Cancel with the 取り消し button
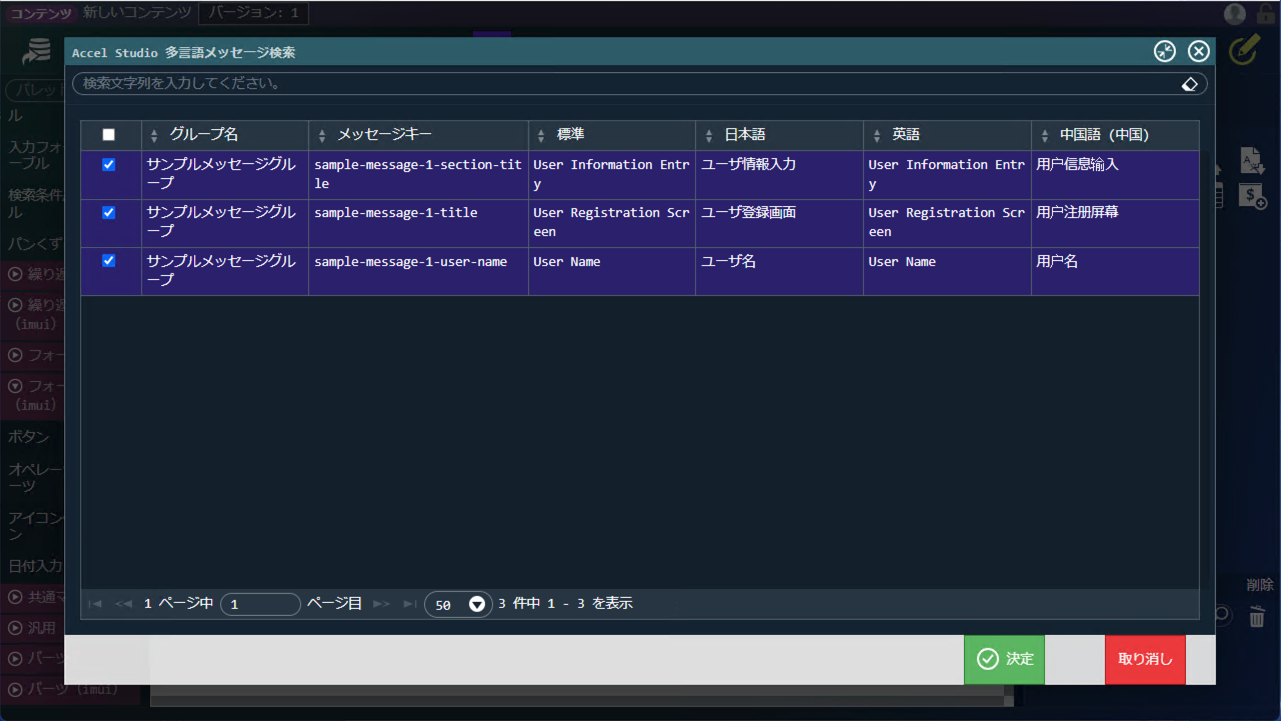 pyautogui.click(x=1145, y=659)
